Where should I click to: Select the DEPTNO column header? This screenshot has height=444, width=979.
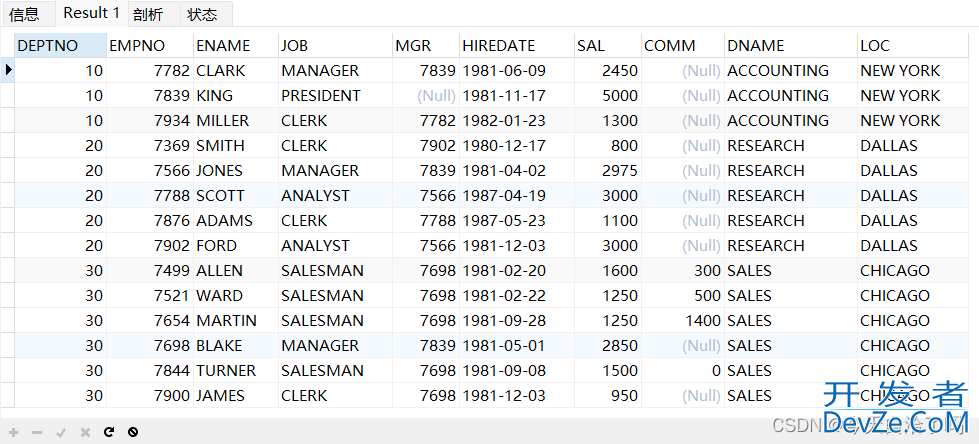tap(61, 46)
